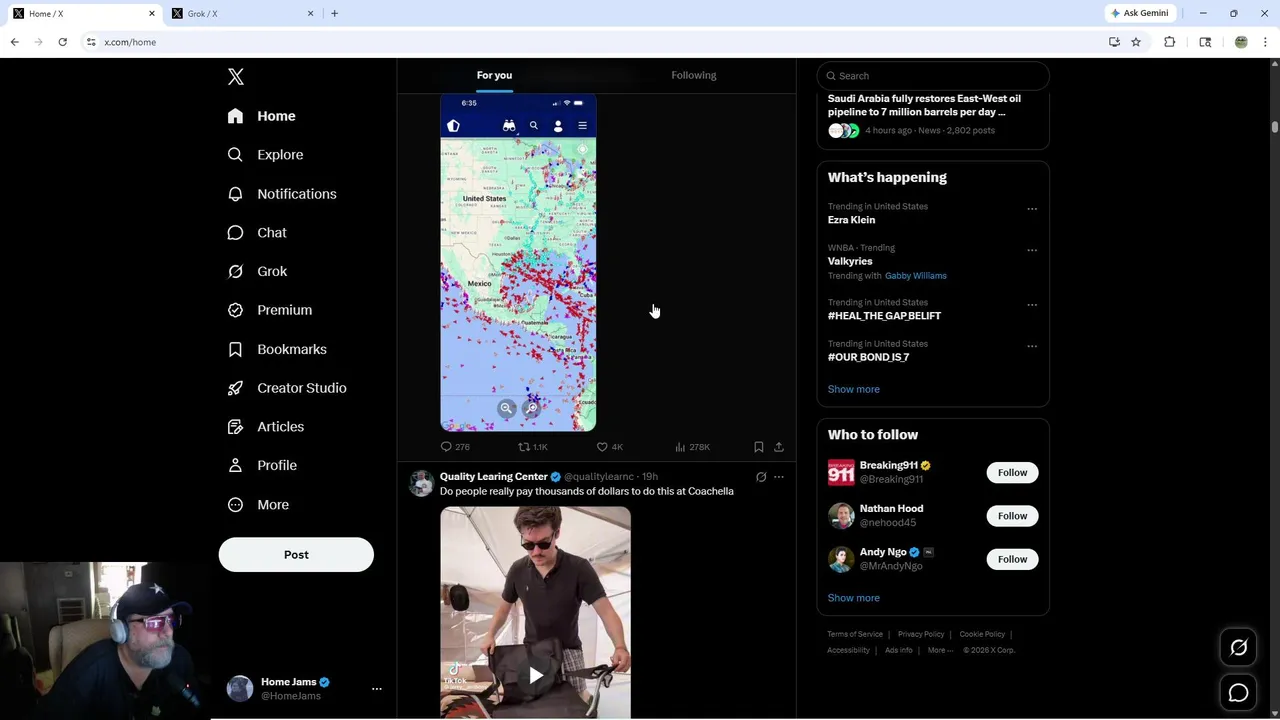
Task: Open the Andy Ngo avatar
Action: [x=841, y=559]
